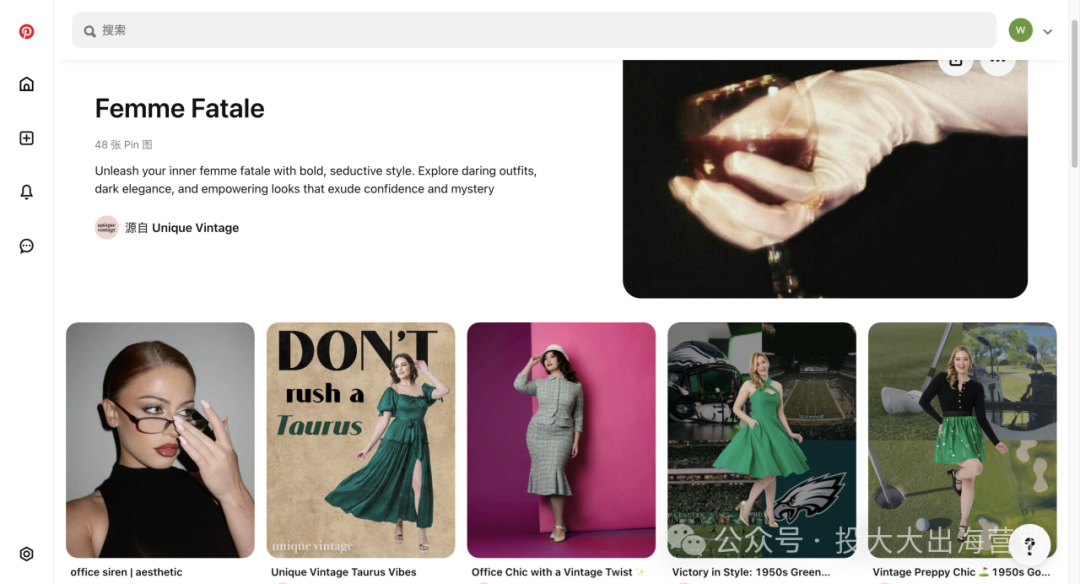The image size is (1080, 584).
Task: Open the Office Chic with Vintage Twist pin
Action: (x=561, y=439)
